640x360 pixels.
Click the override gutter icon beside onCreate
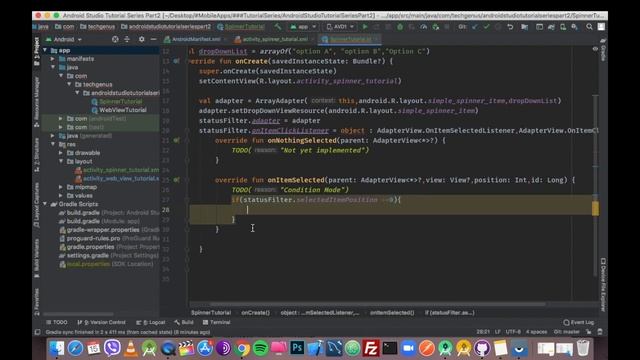176,61
